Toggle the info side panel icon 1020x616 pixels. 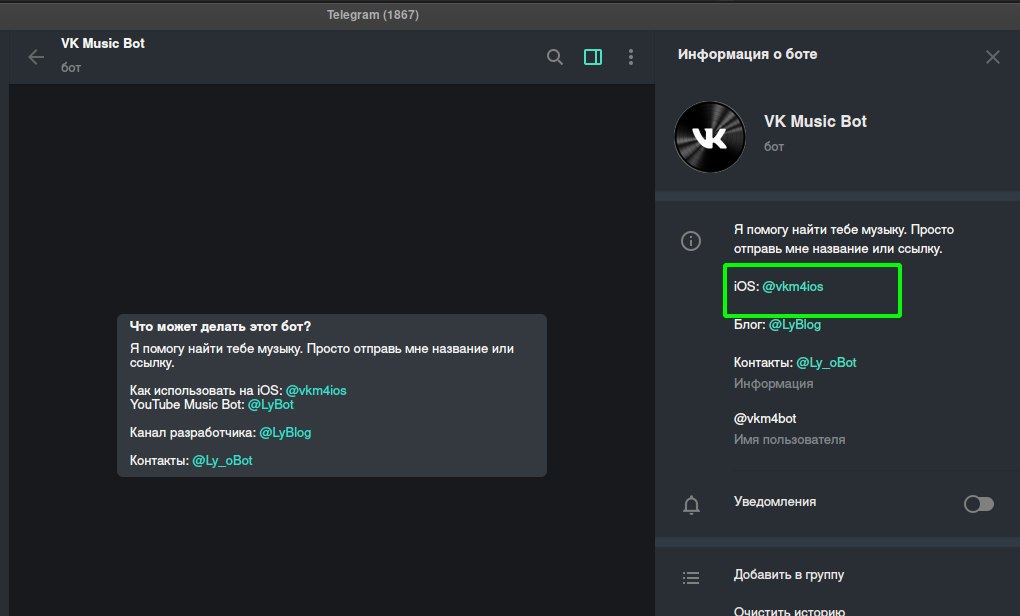(x=593, y=57)
